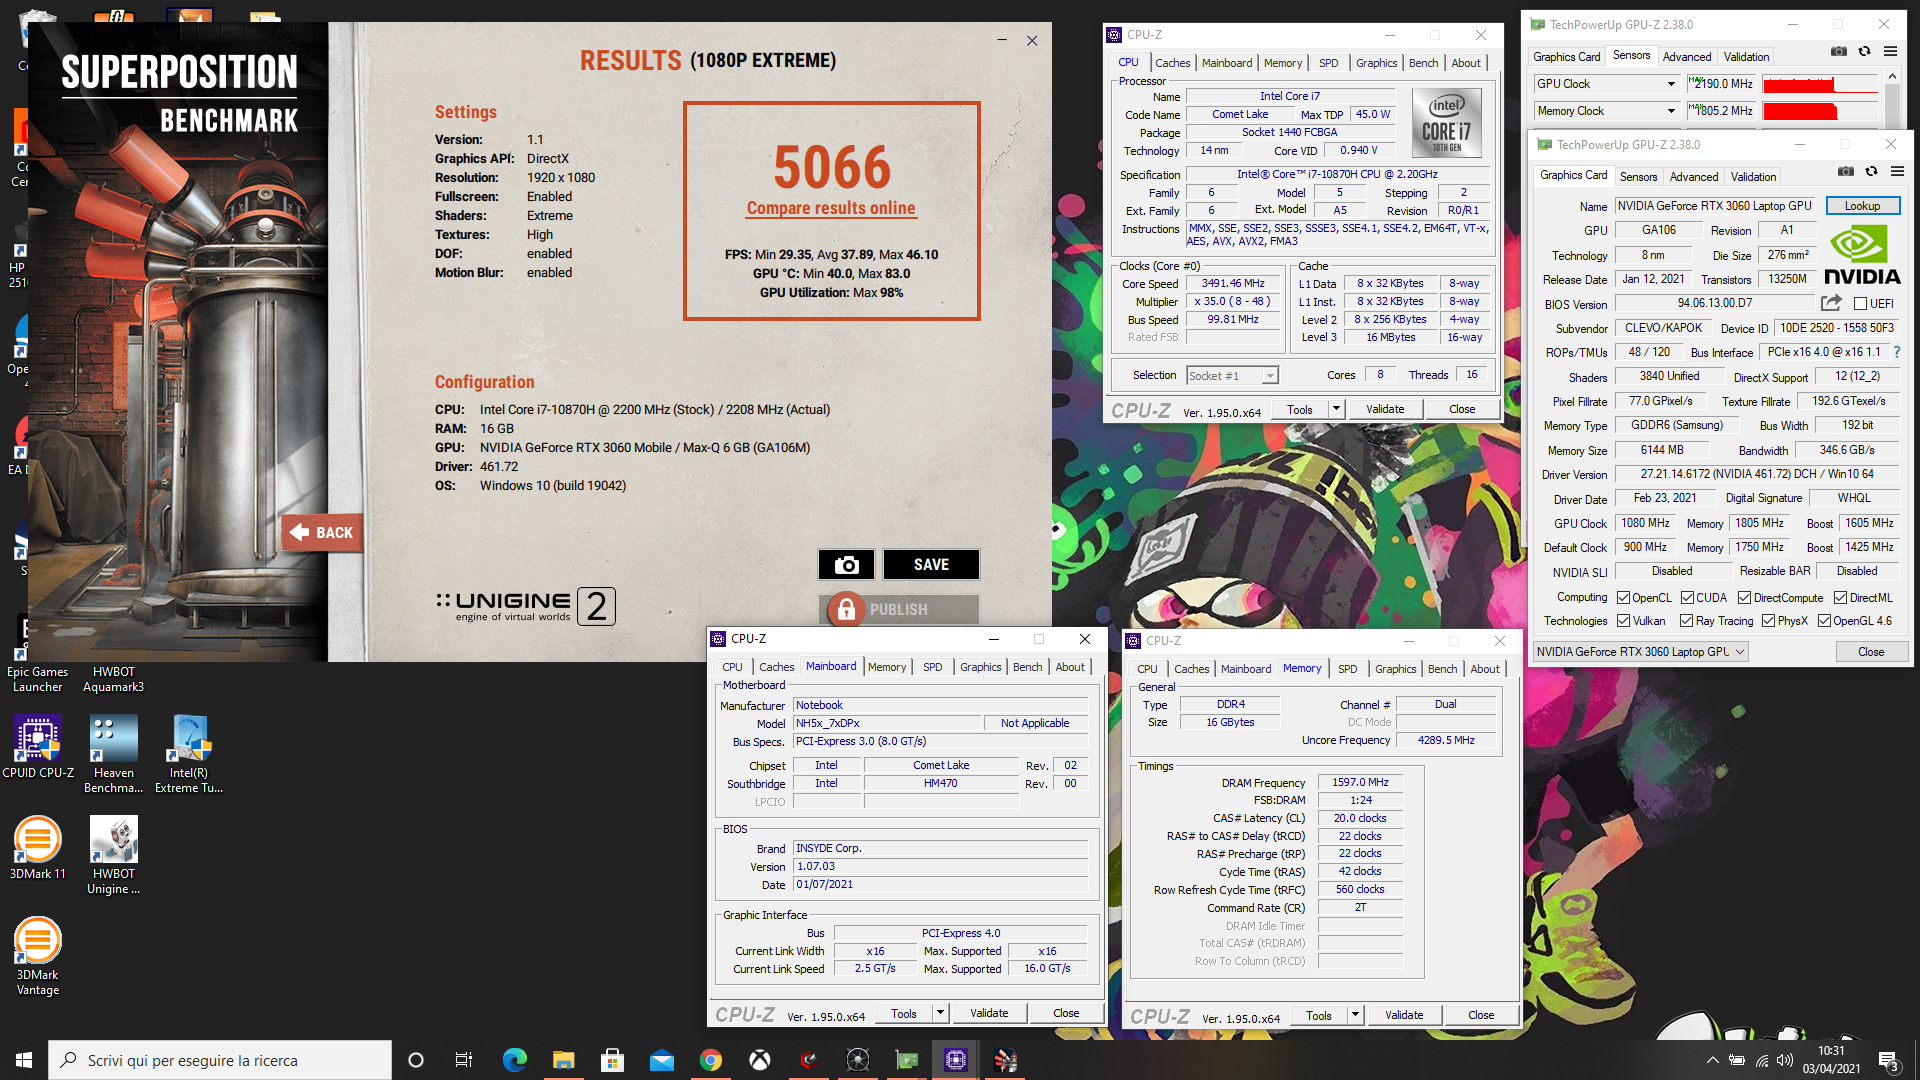Switch to Advanced tab in GPU-Z Graphics Card window

1693,176
